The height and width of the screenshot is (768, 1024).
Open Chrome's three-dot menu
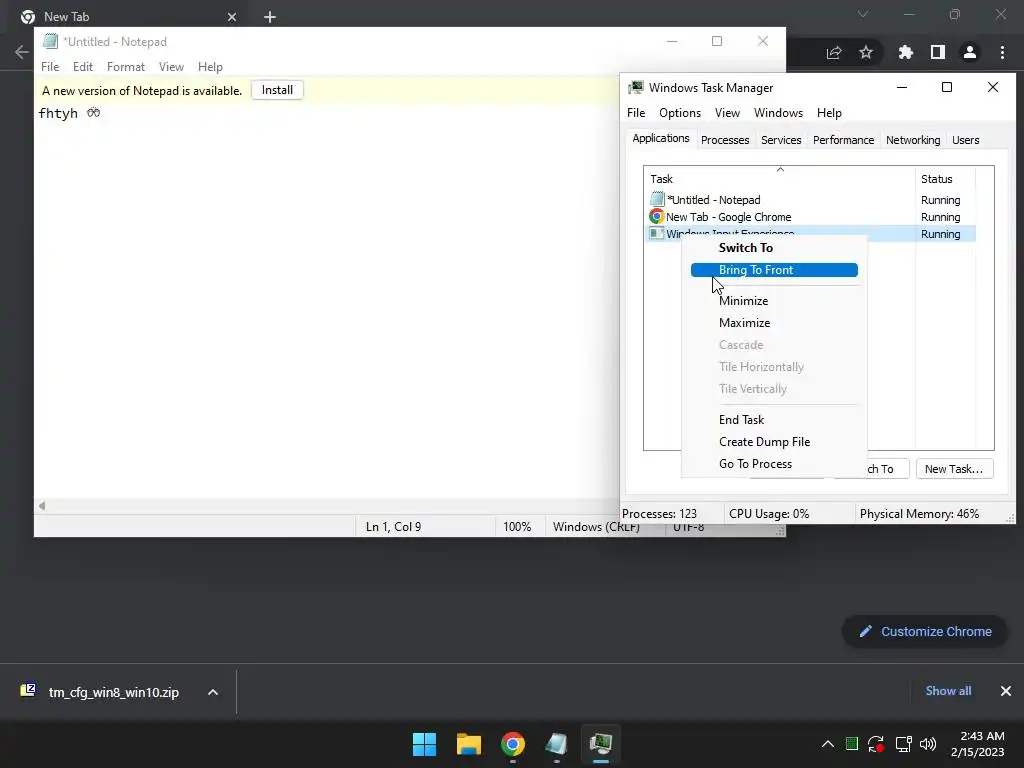tap(1002, 52)
